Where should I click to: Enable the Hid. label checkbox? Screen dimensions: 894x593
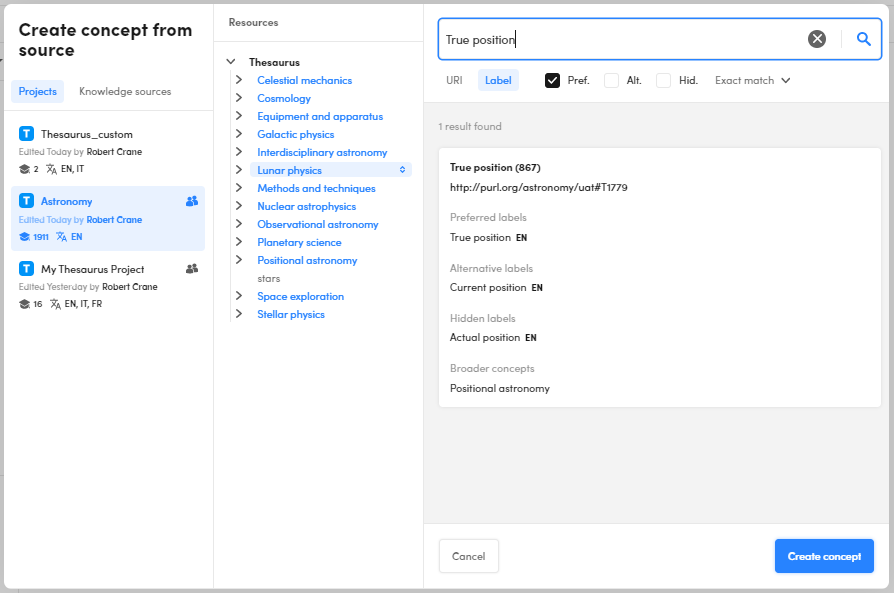click(663, 80)
